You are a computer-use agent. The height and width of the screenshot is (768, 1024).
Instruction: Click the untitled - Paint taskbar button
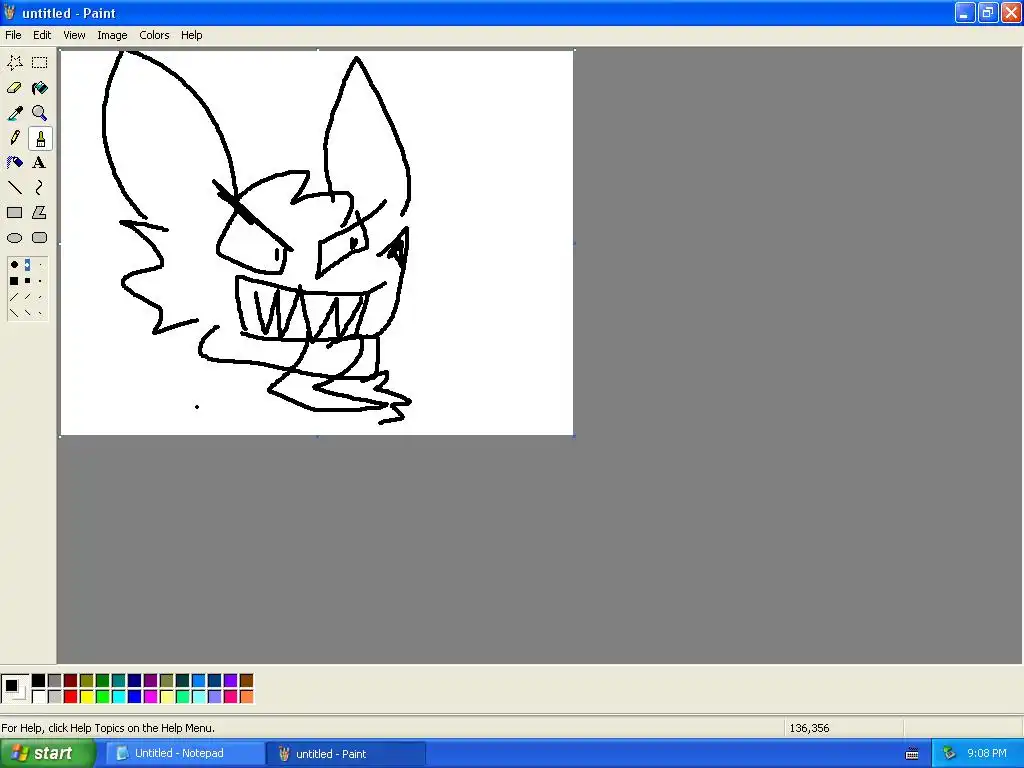346,754
